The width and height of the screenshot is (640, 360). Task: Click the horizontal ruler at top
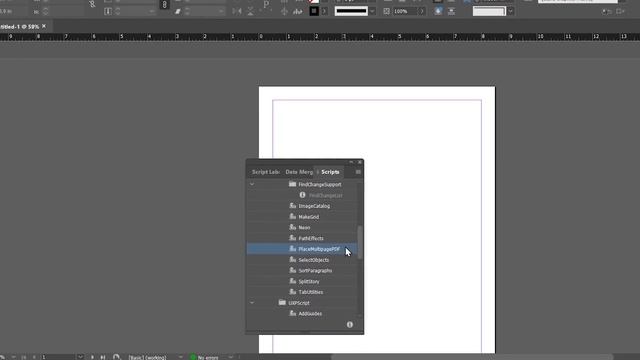pos(320,37)
